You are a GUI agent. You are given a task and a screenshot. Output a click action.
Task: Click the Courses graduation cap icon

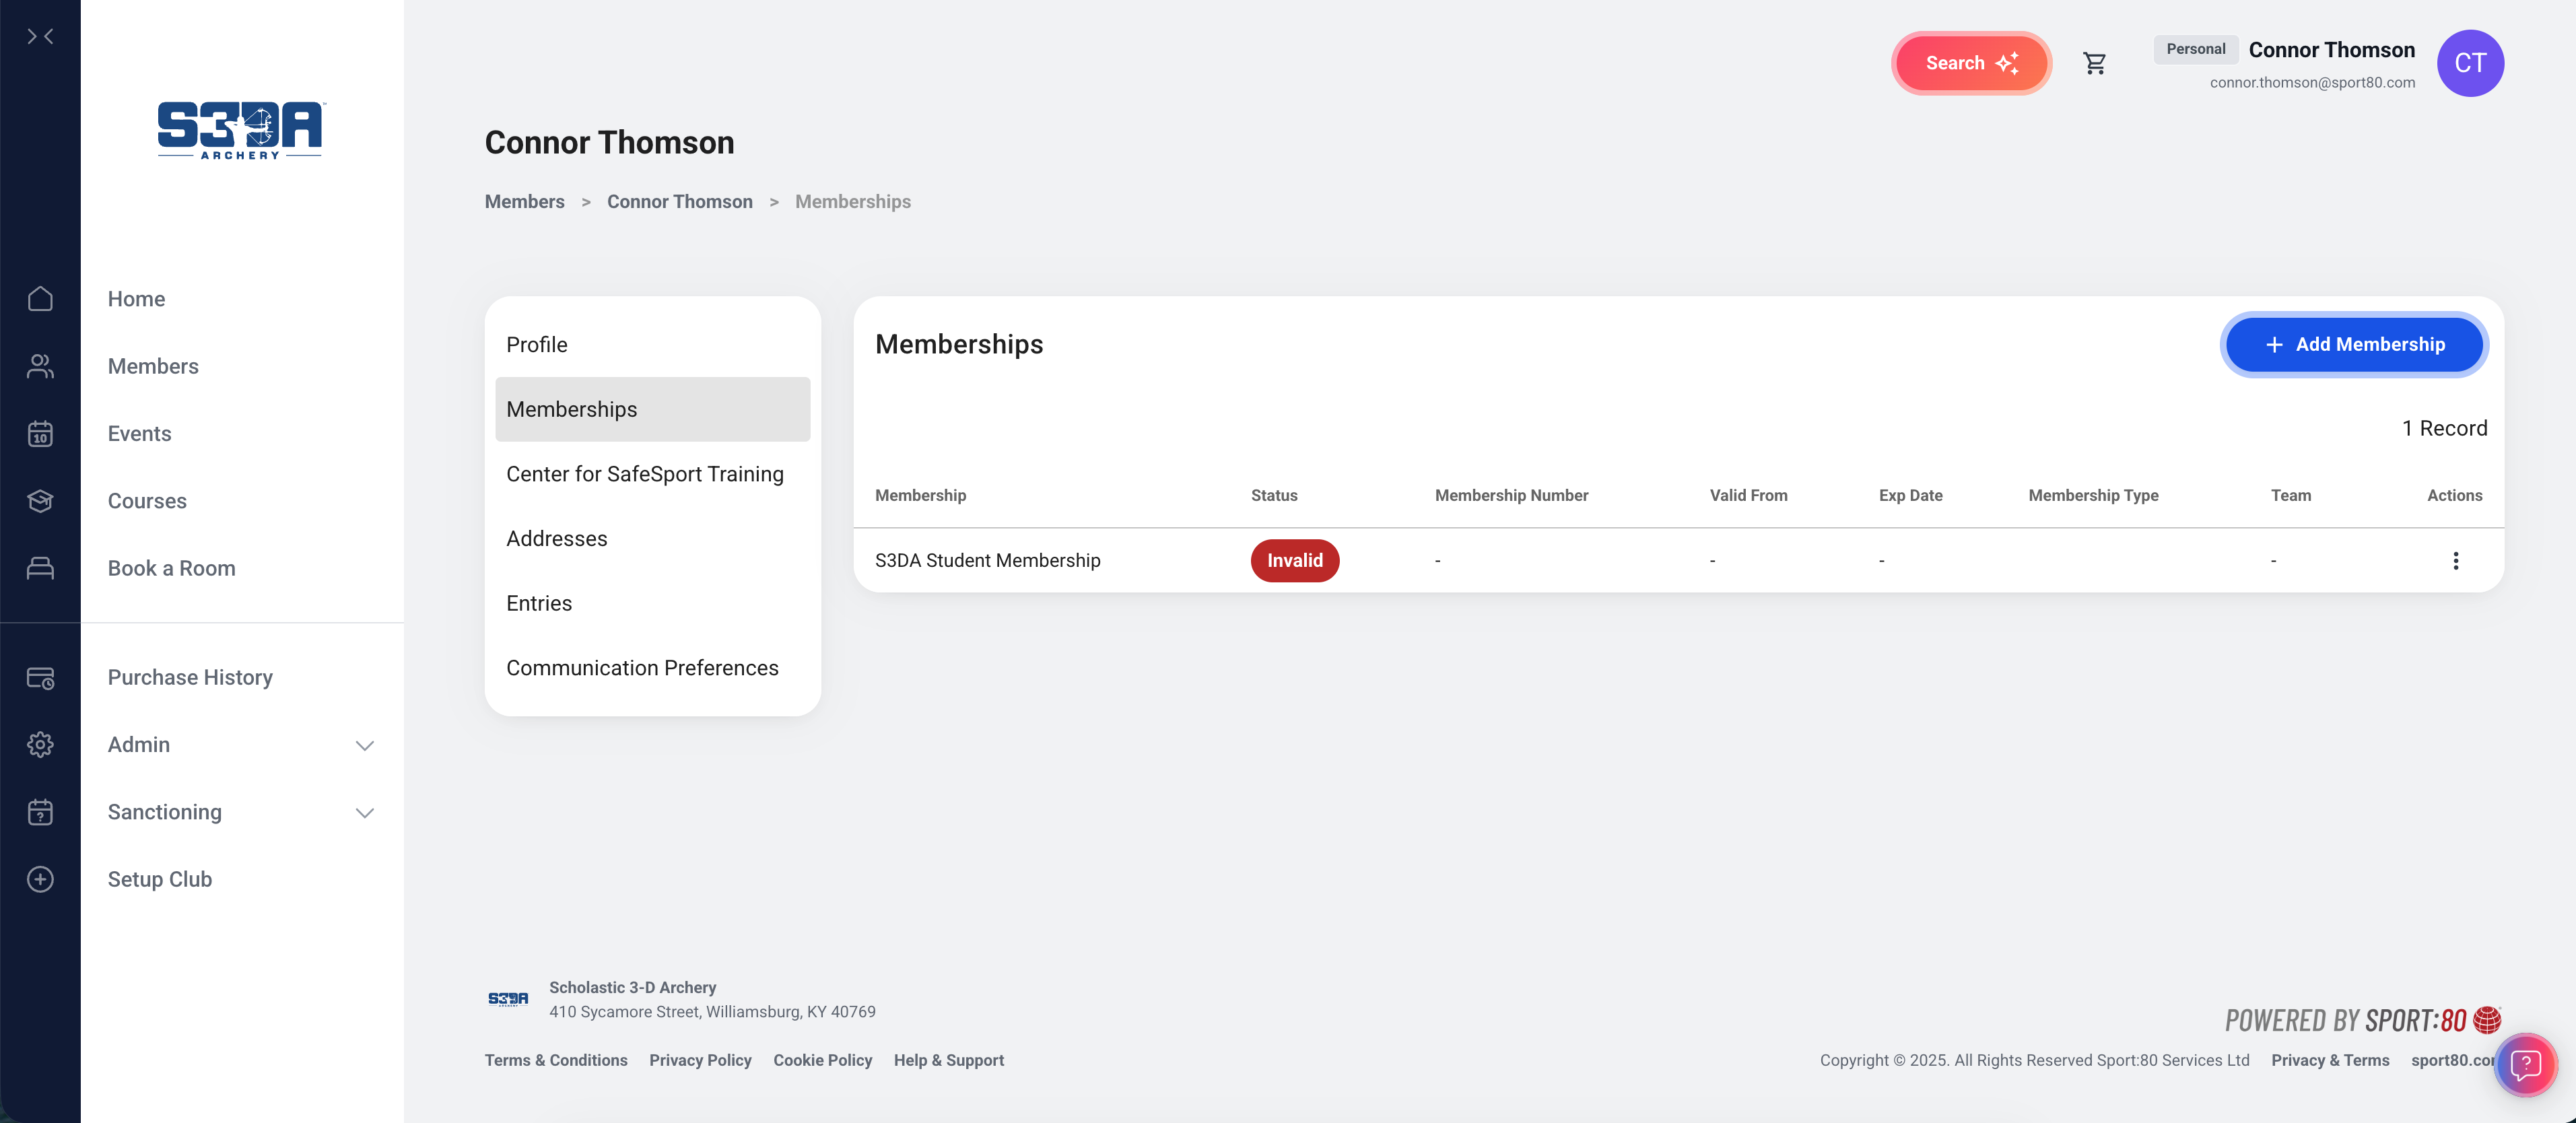point(40,501)
